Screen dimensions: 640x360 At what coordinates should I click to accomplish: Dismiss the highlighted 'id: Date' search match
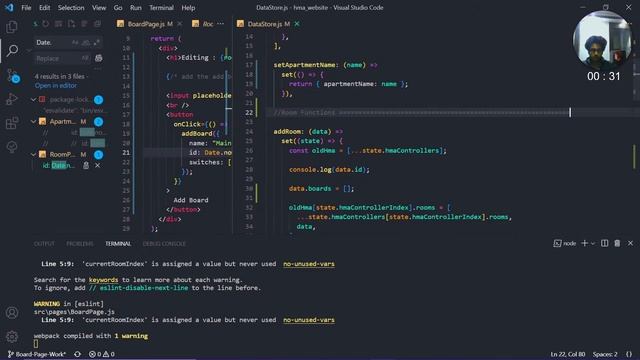click(98, 165)
